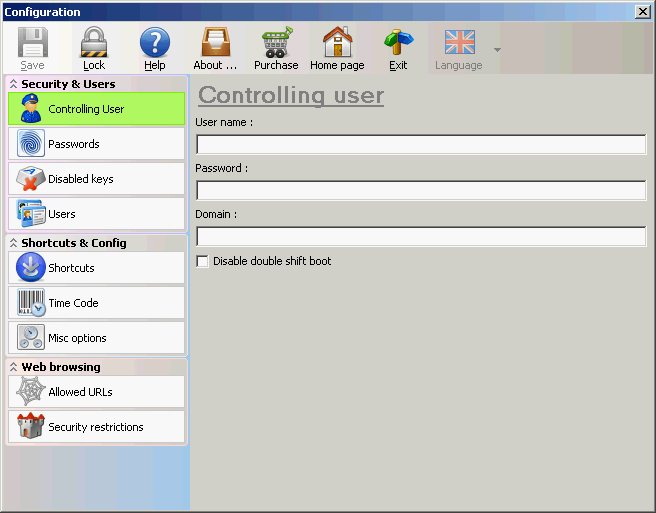Click the Time Code barcode icon

click(x=31, y=302)
